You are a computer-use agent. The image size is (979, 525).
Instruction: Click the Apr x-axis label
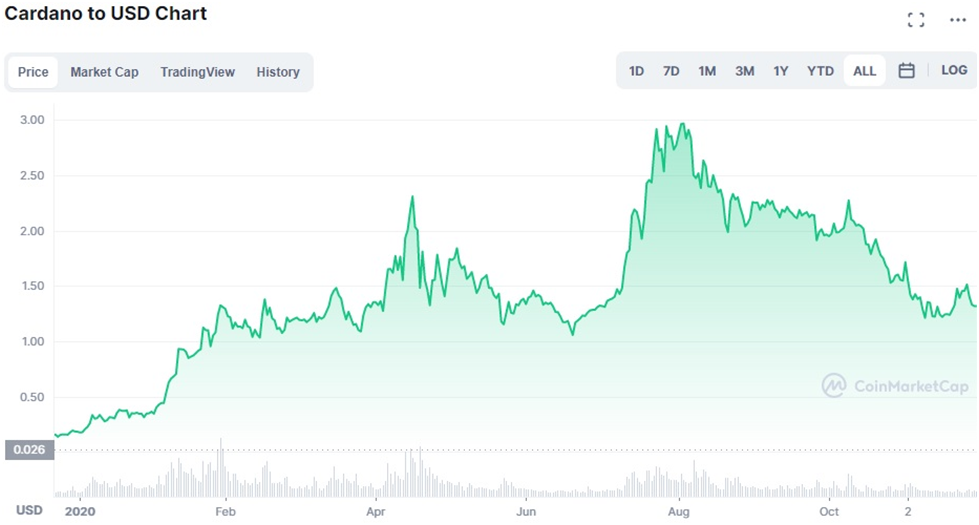tap(375, 512)
